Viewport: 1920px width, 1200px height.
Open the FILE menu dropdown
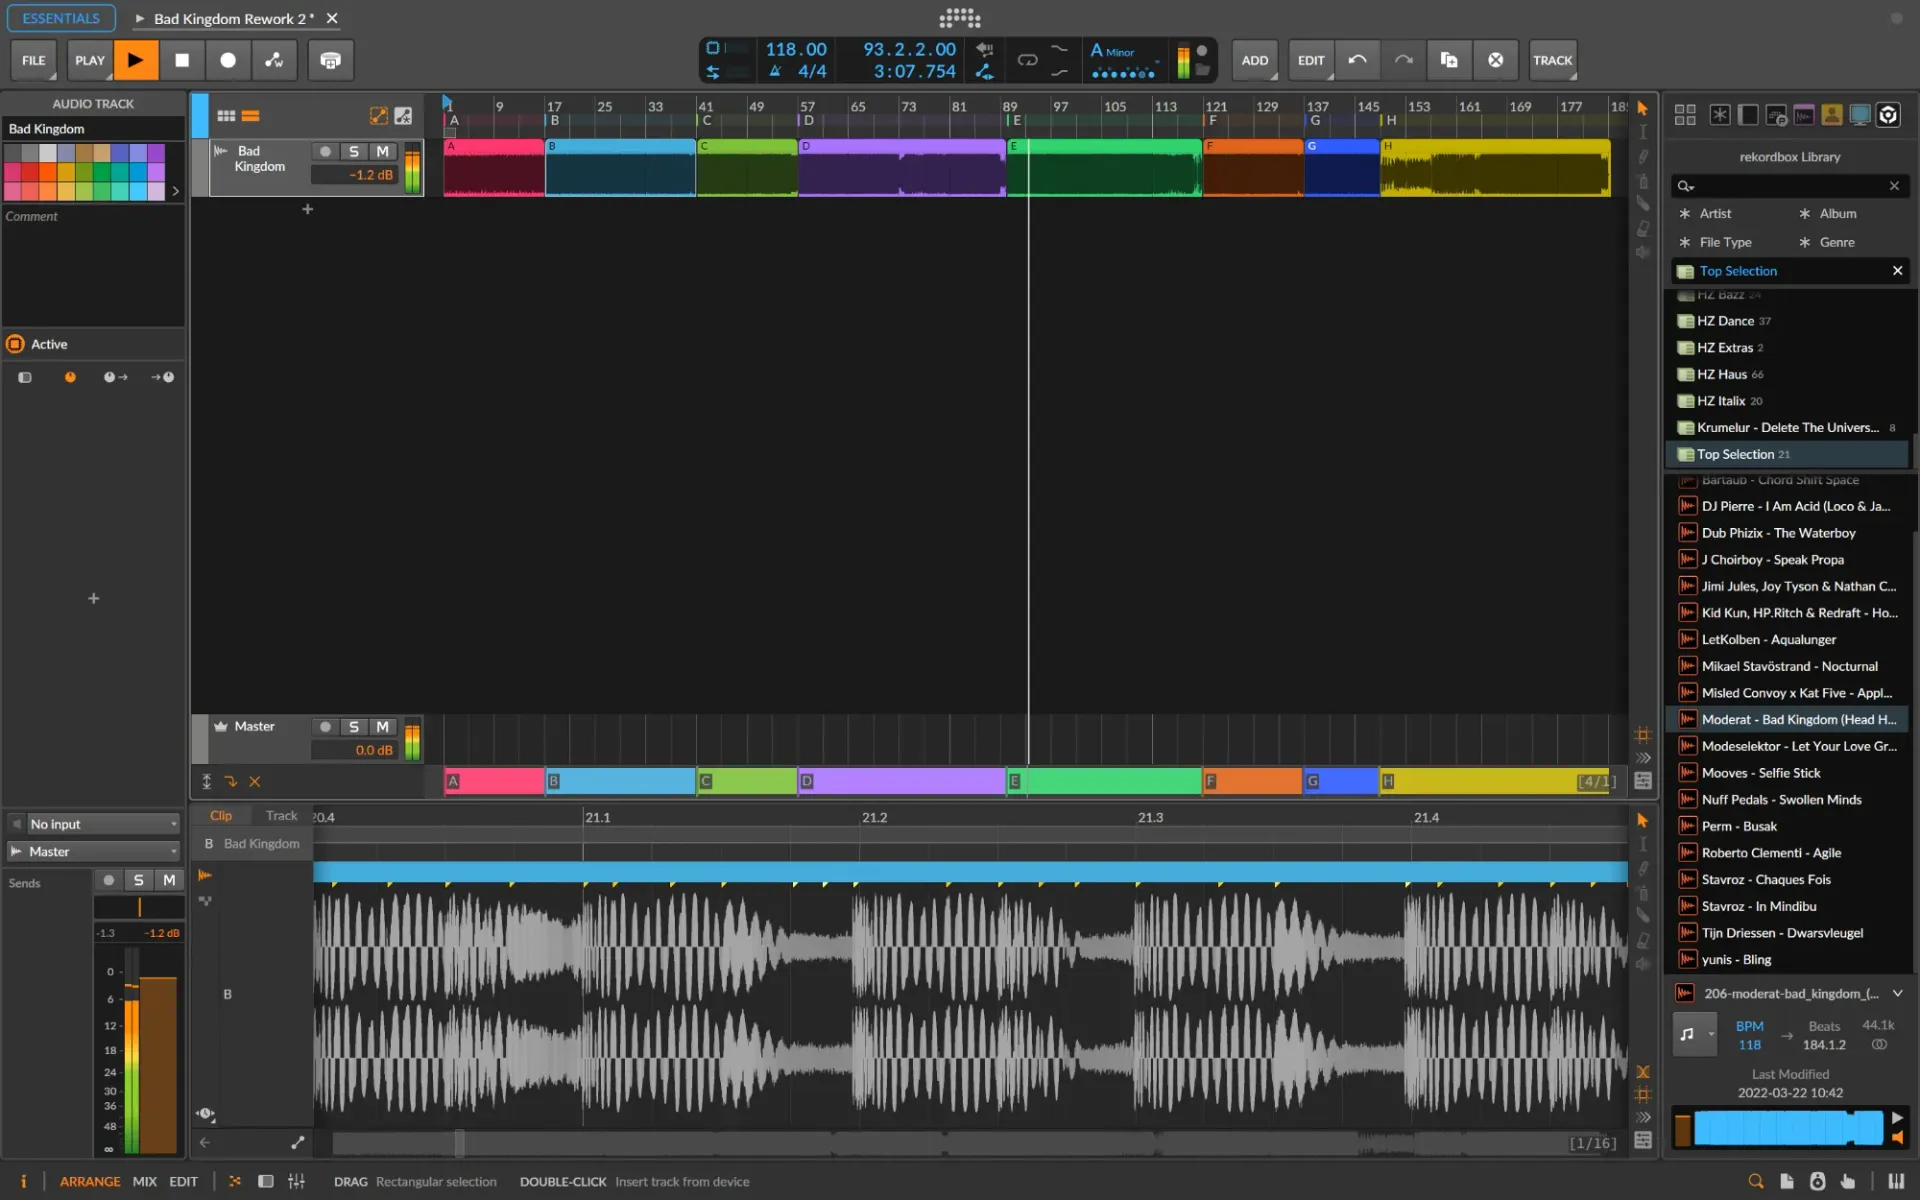click(x=33, y=60)
